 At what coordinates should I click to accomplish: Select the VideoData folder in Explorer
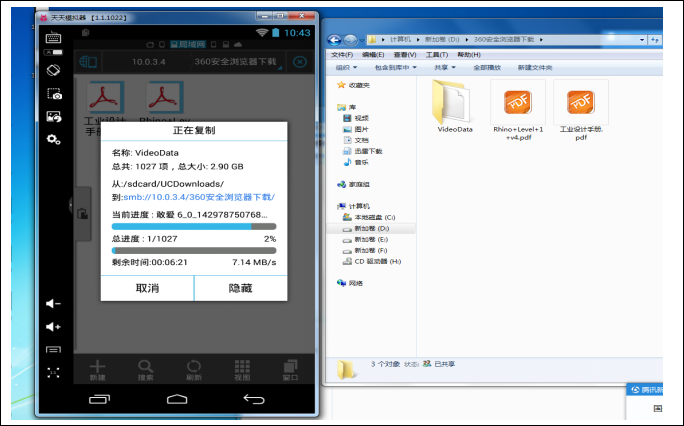click(x=454, y=106)
